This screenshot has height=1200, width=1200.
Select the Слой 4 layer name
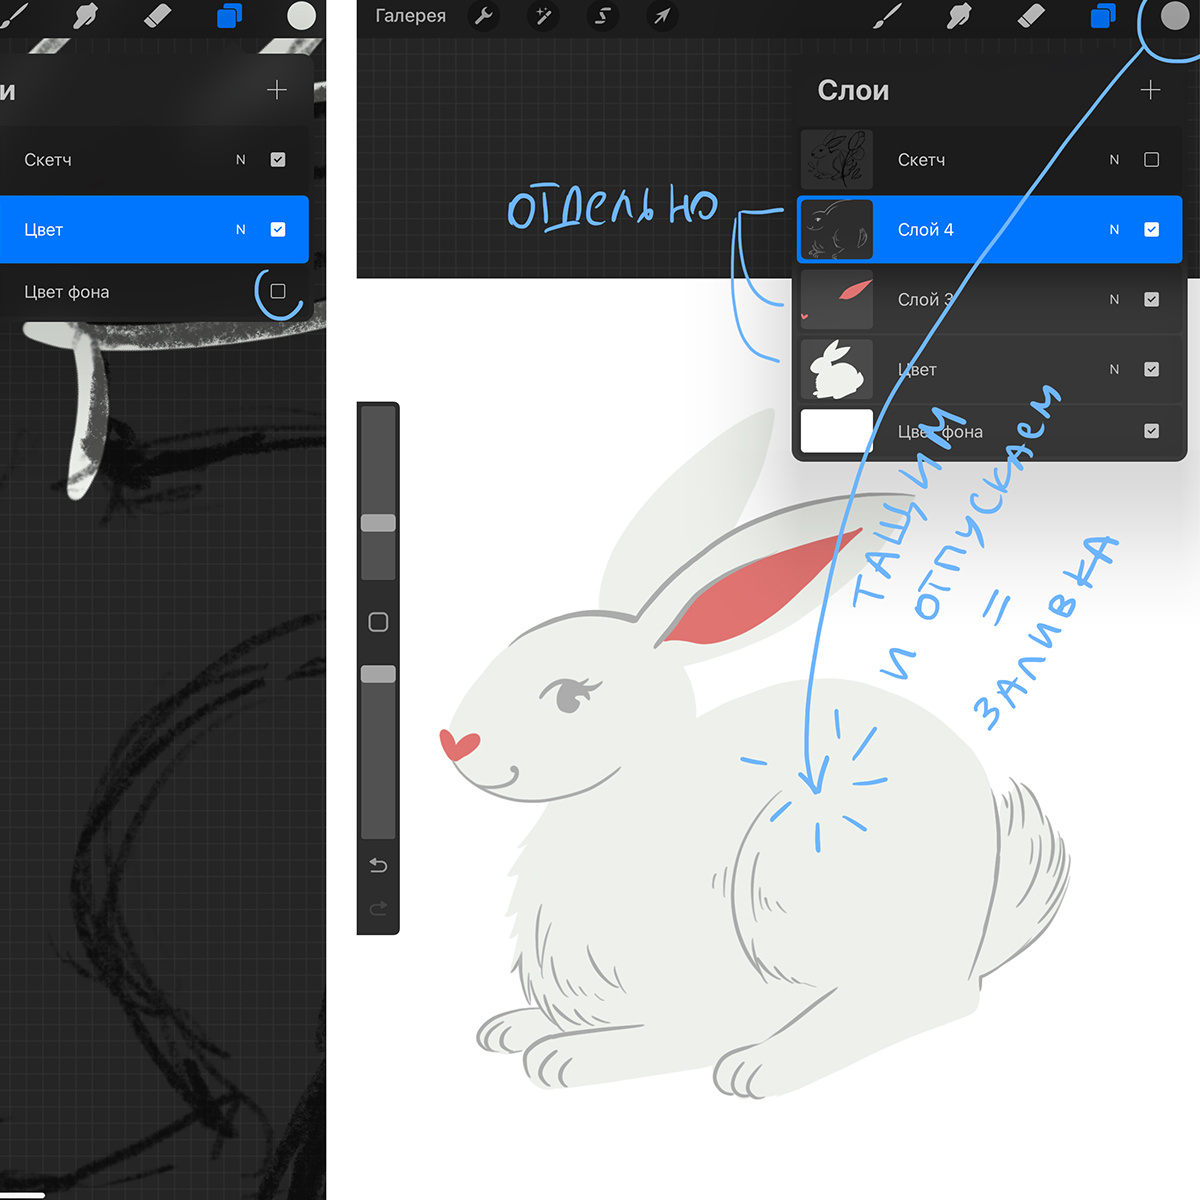[925, 230]
